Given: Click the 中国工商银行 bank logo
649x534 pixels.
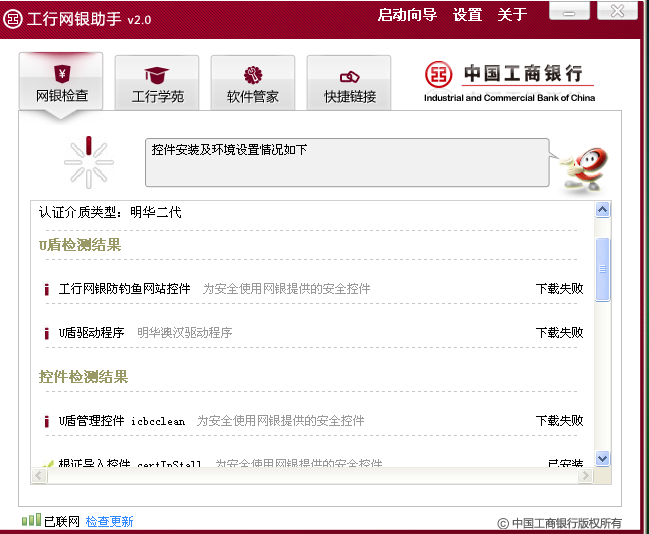Looking at the screenshot, I should [x=510, y=82].
